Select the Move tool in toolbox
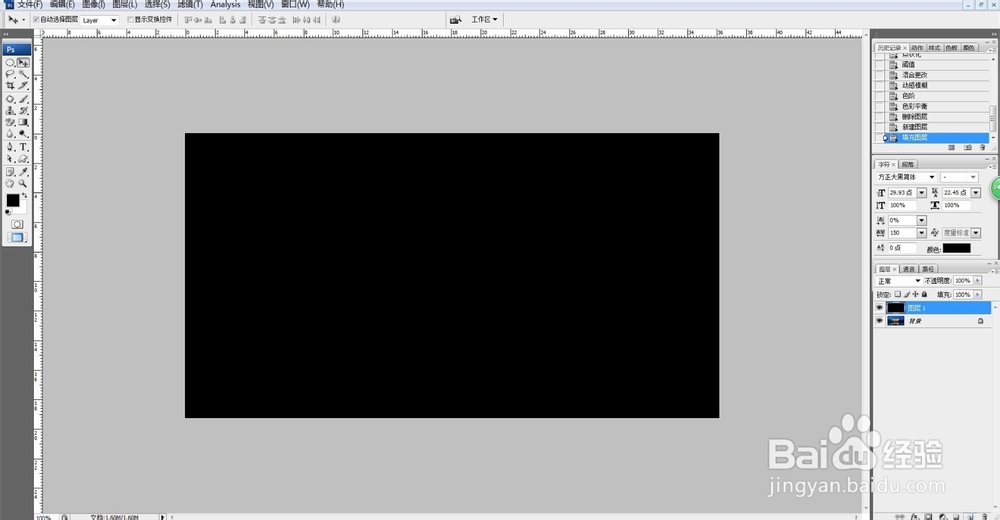The image size is (1000, 520). [24, 63]
